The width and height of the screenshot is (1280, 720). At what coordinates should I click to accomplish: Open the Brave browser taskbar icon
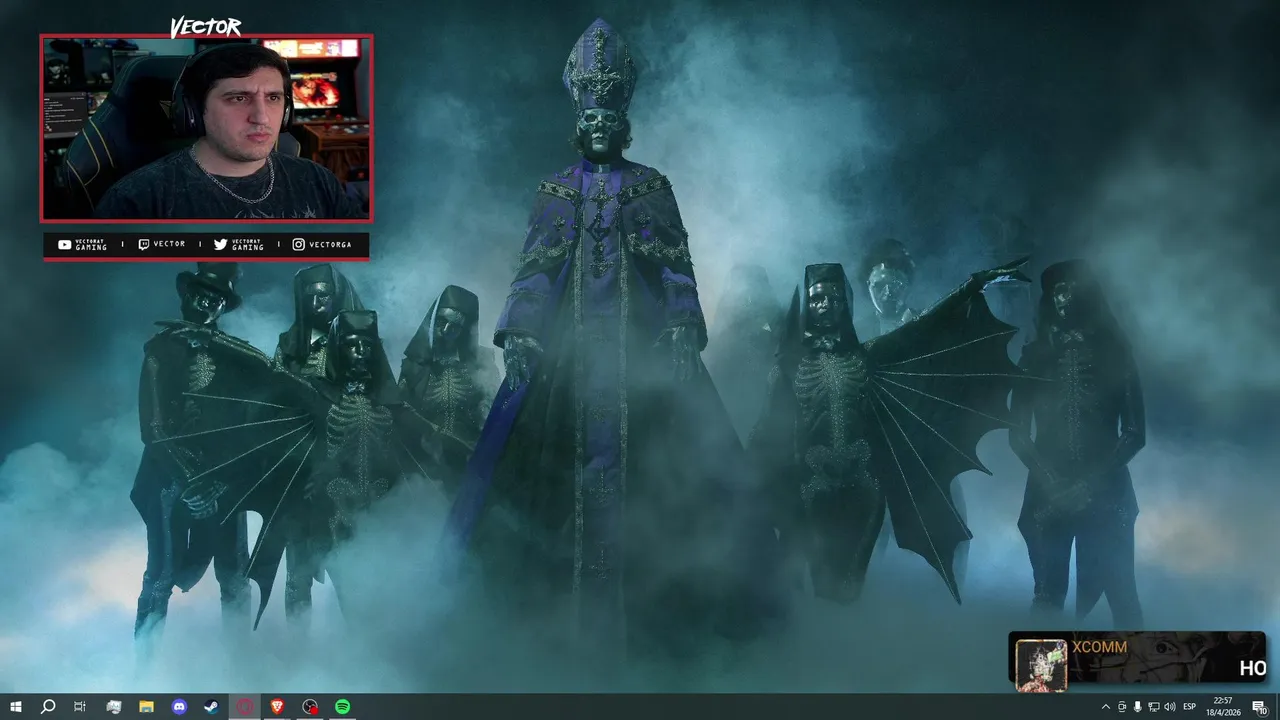277,707
